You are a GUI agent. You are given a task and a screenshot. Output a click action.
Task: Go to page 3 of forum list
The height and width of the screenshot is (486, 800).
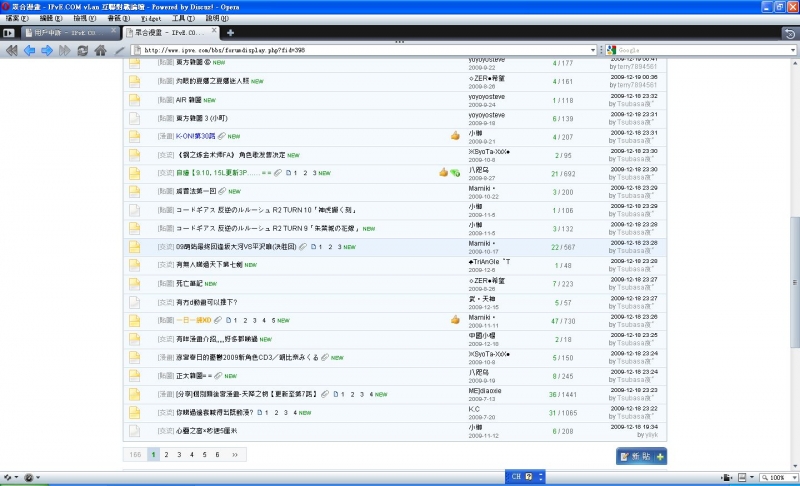[179, 454]
